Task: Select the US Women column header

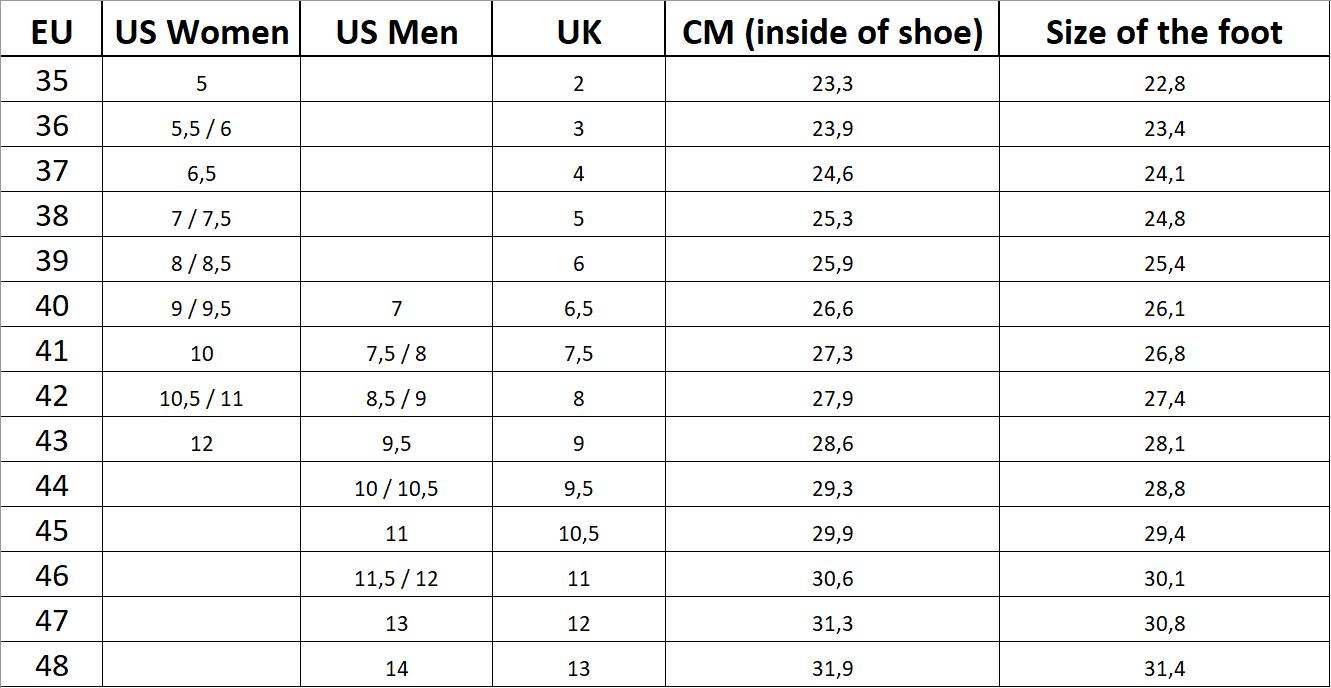Action: point(201,32)
